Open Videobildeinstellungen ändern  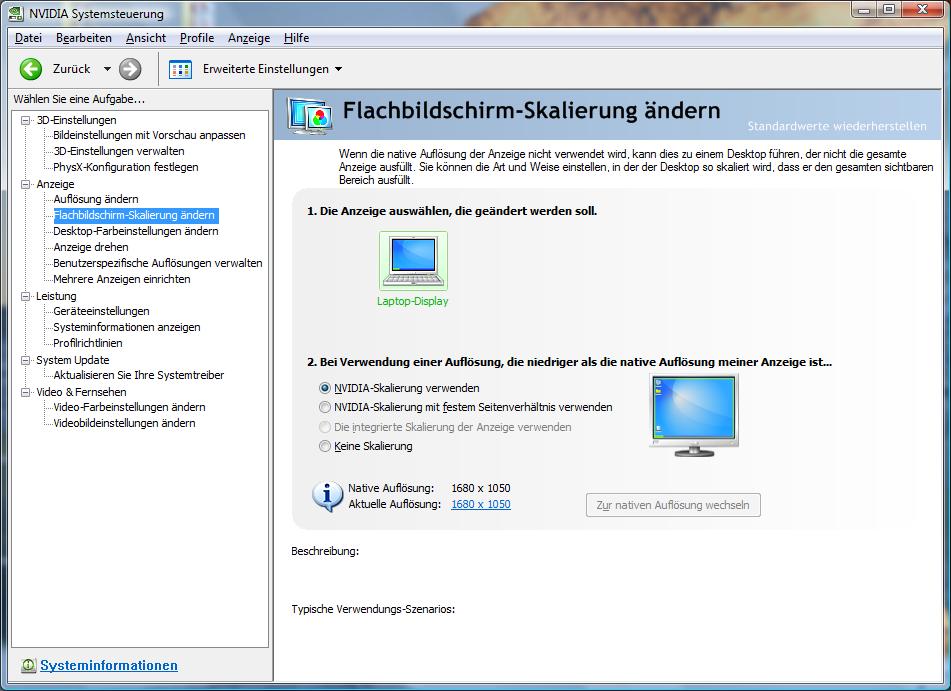click(x=124, y=423)
